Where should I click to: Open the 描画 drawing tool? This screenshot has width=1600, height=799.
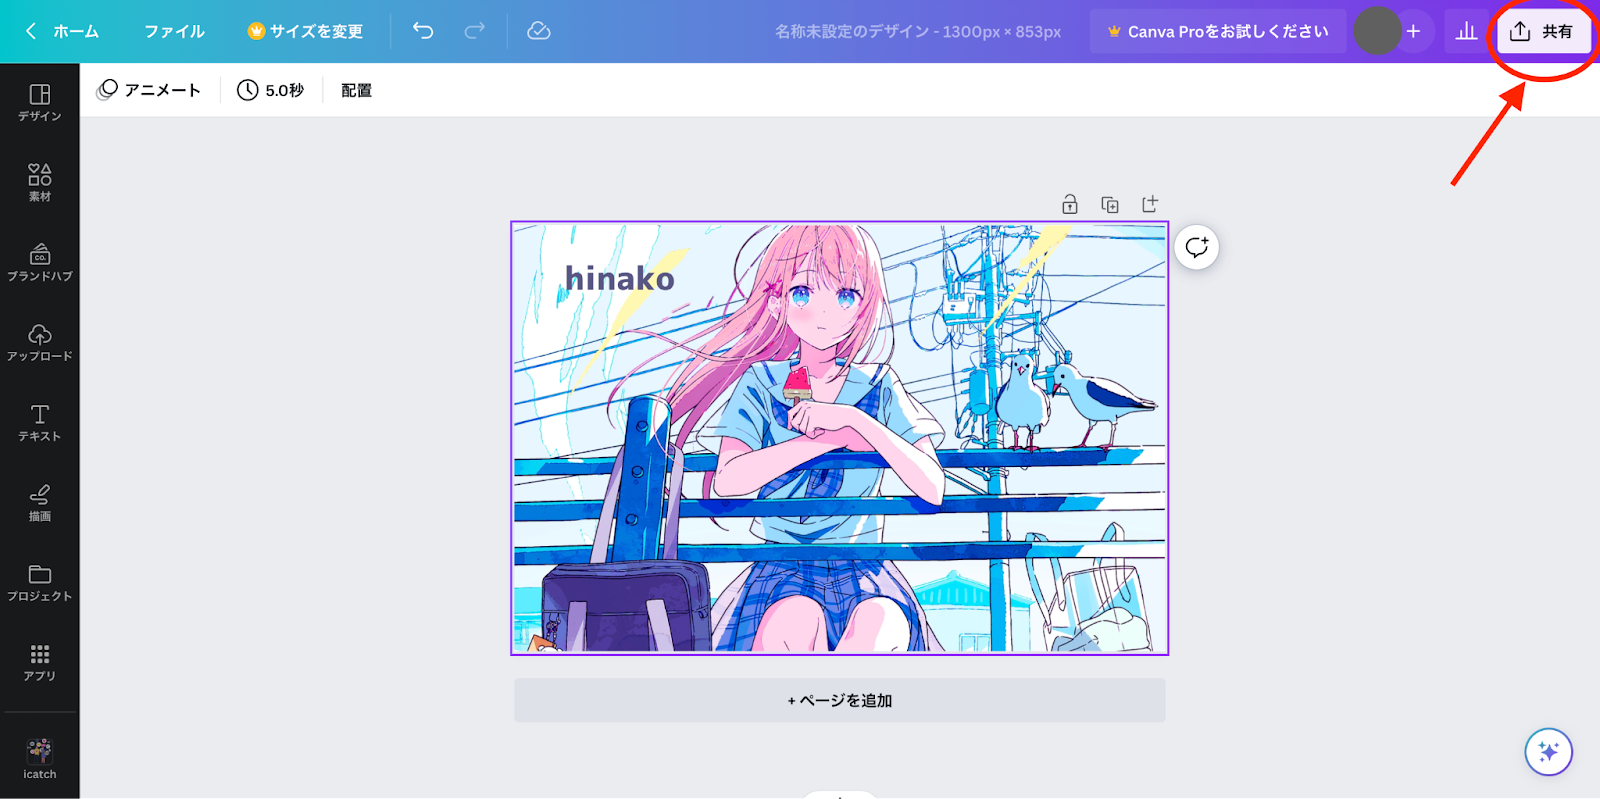(39, 503)
